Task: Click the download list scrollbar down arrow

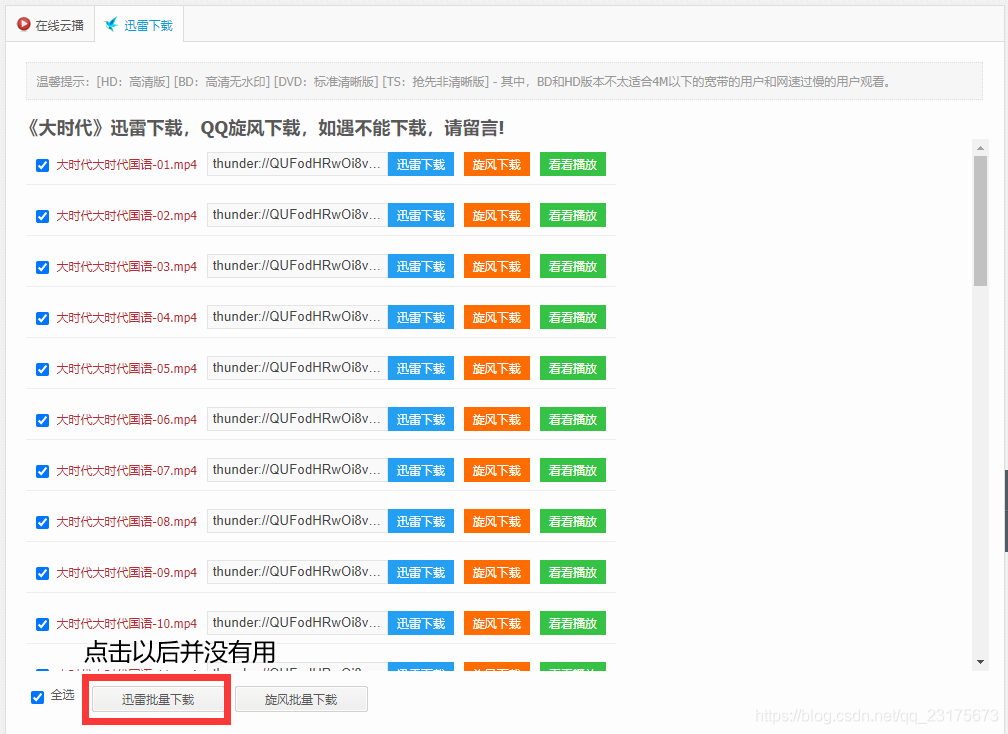Action: 980,662
